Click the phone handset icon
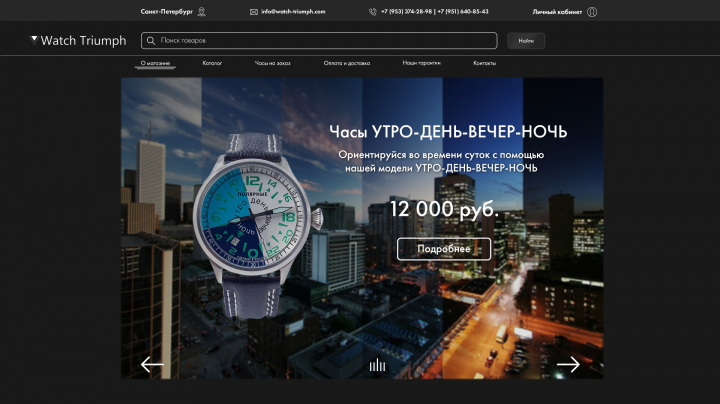720x404 pixels. coord(372,12)
